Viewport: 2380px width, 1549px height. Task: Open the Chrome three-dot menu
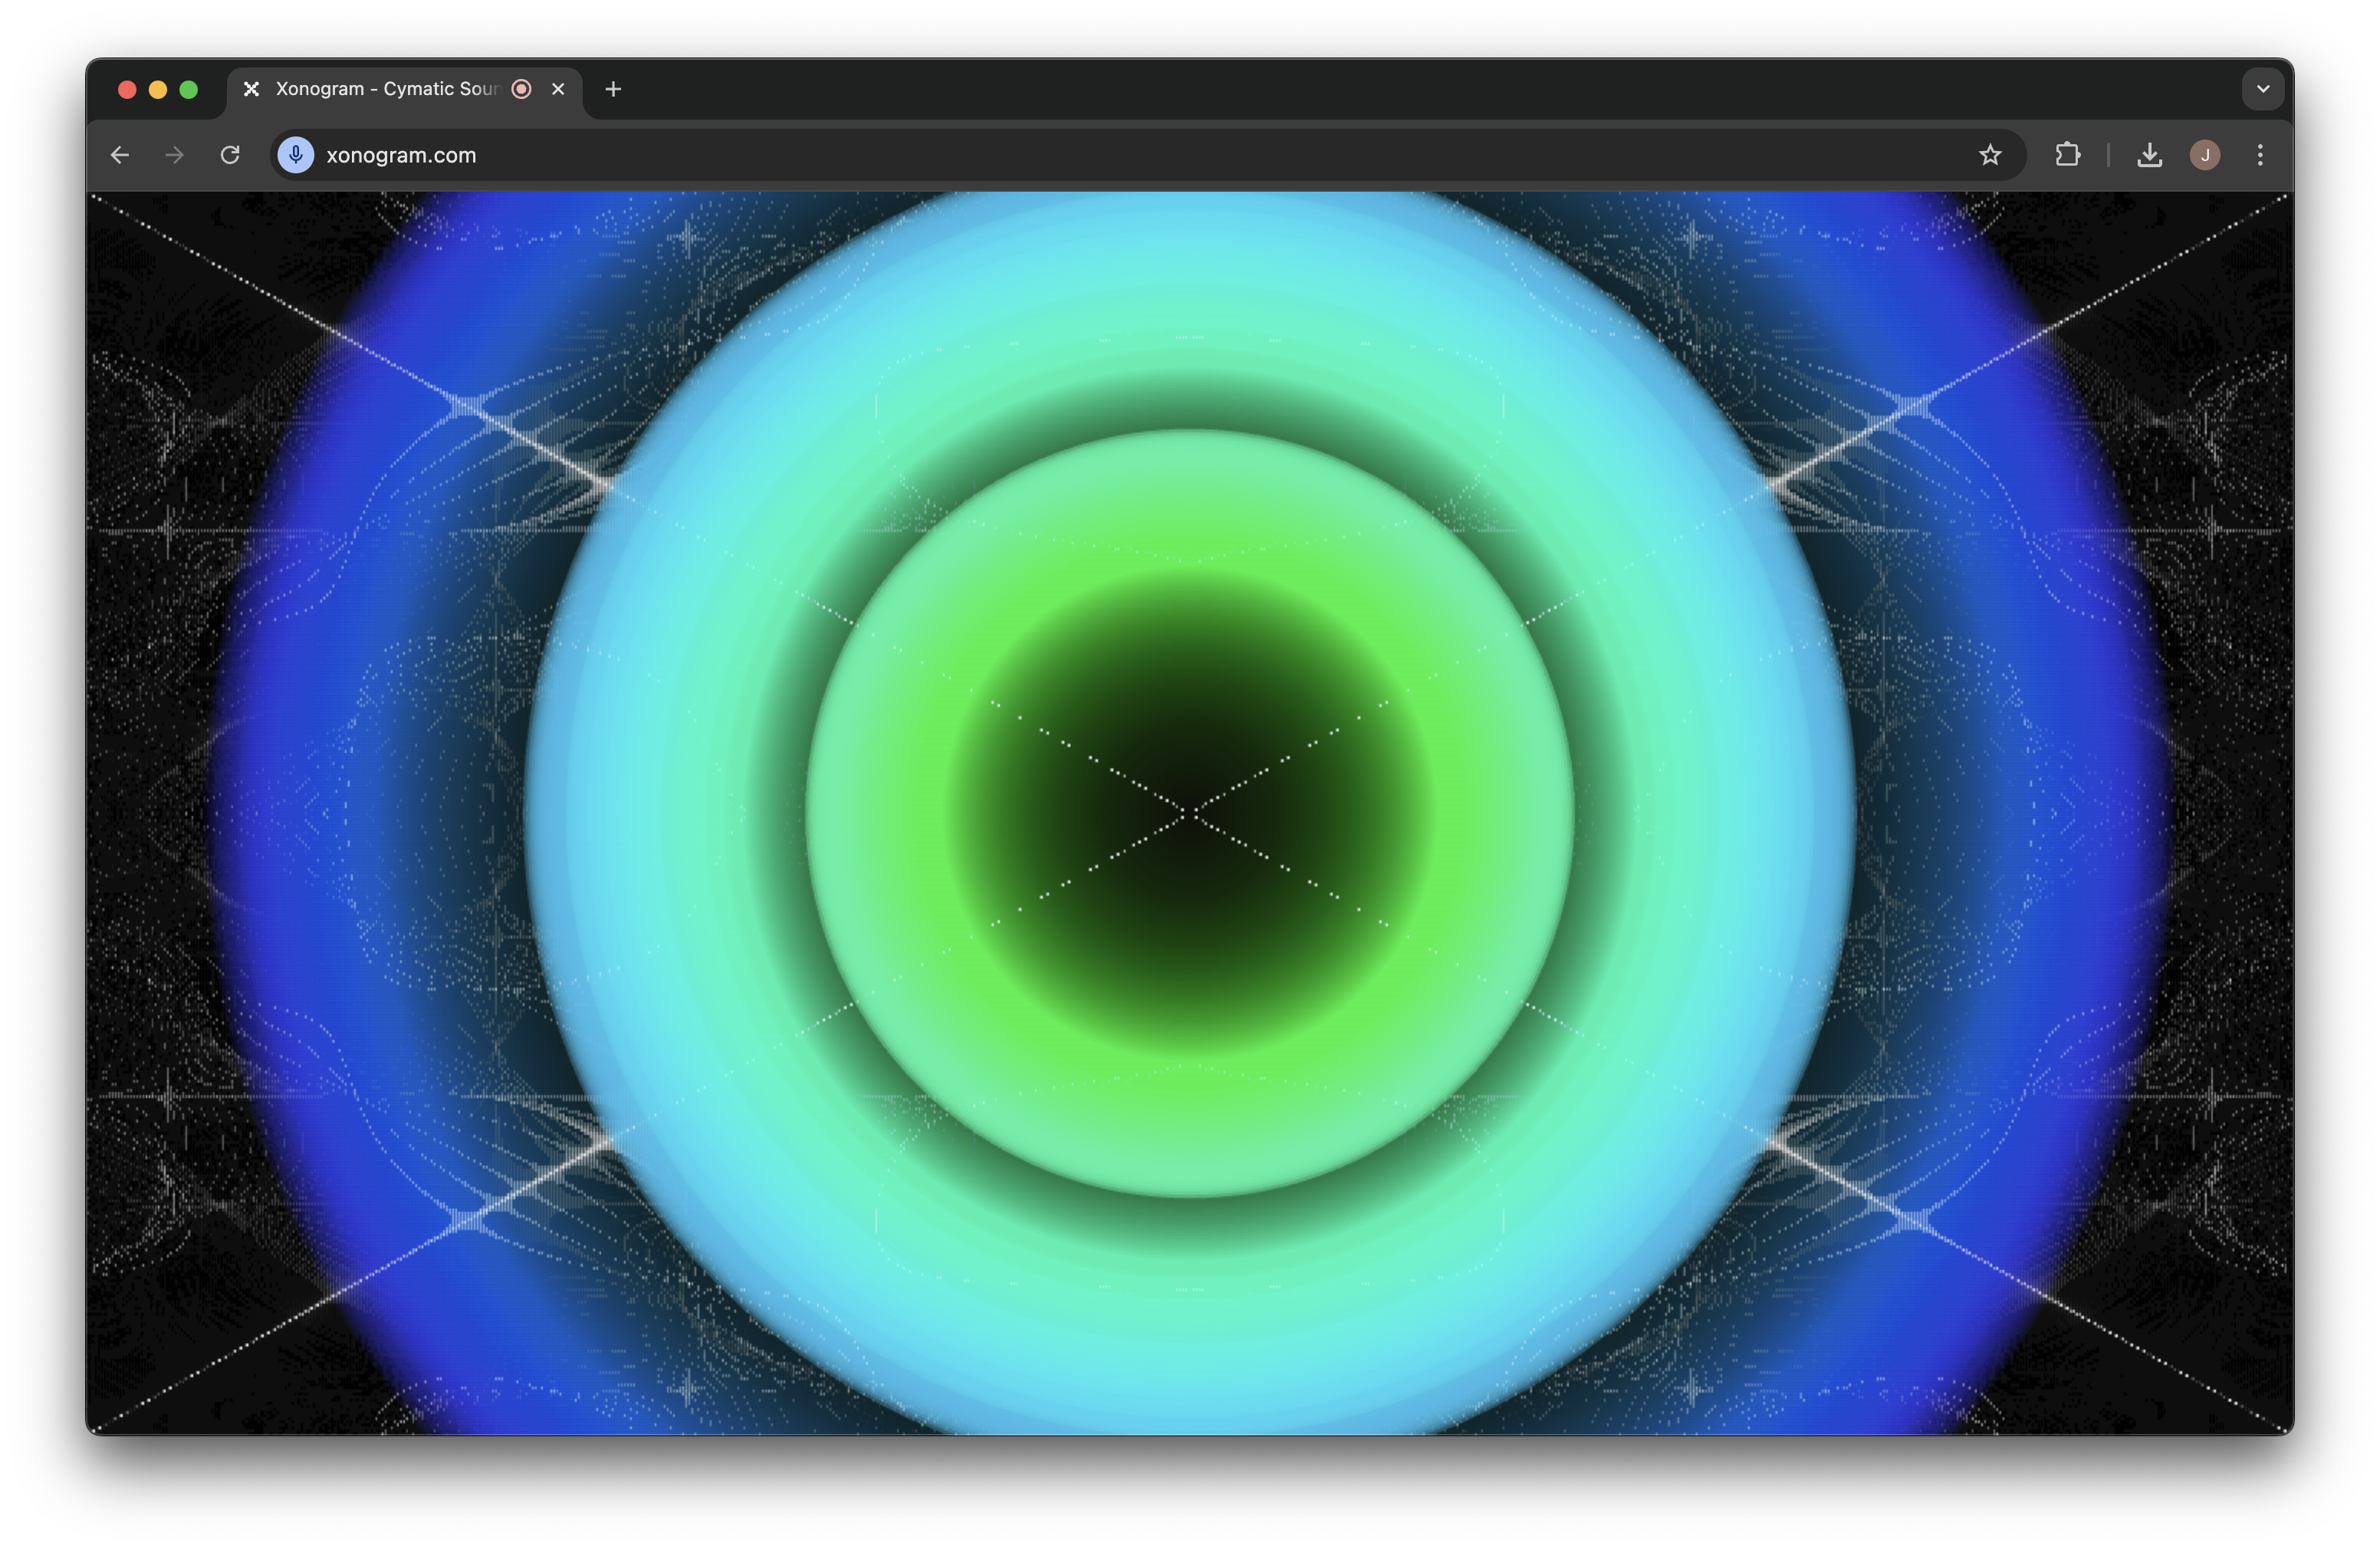tap(2260, 155)
